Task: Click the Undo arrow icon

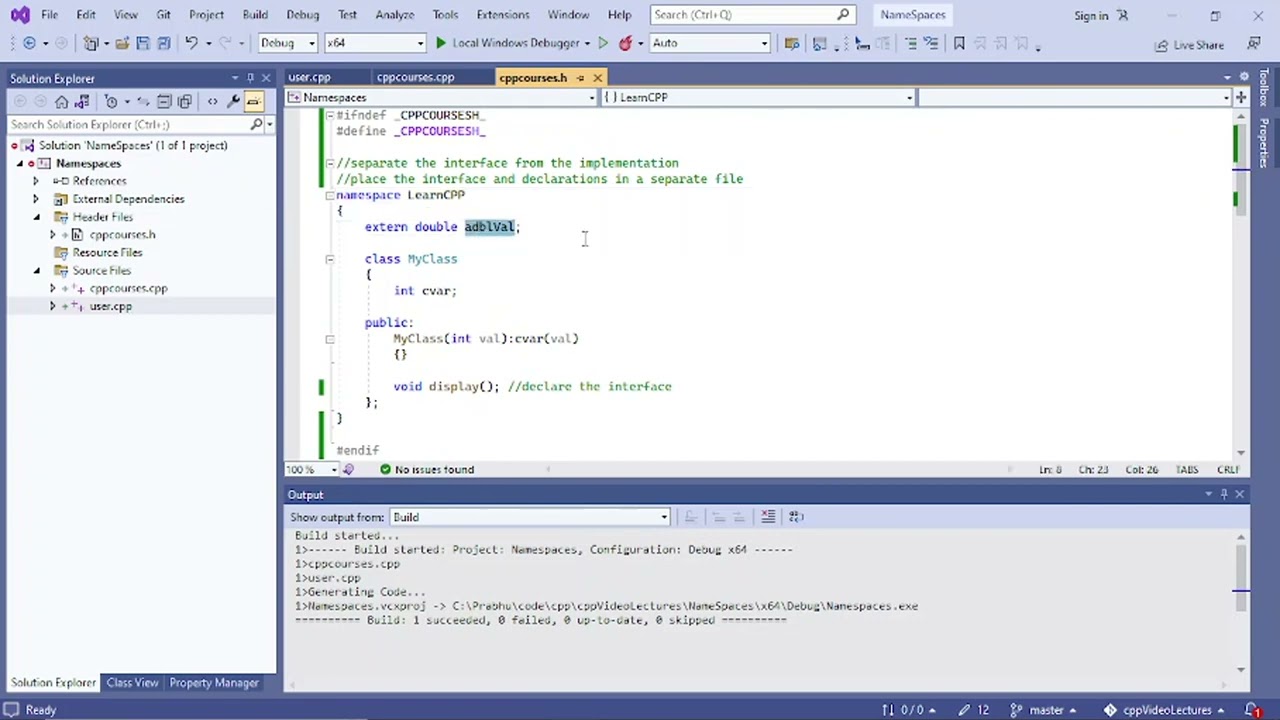Action: tap(190, 43)
